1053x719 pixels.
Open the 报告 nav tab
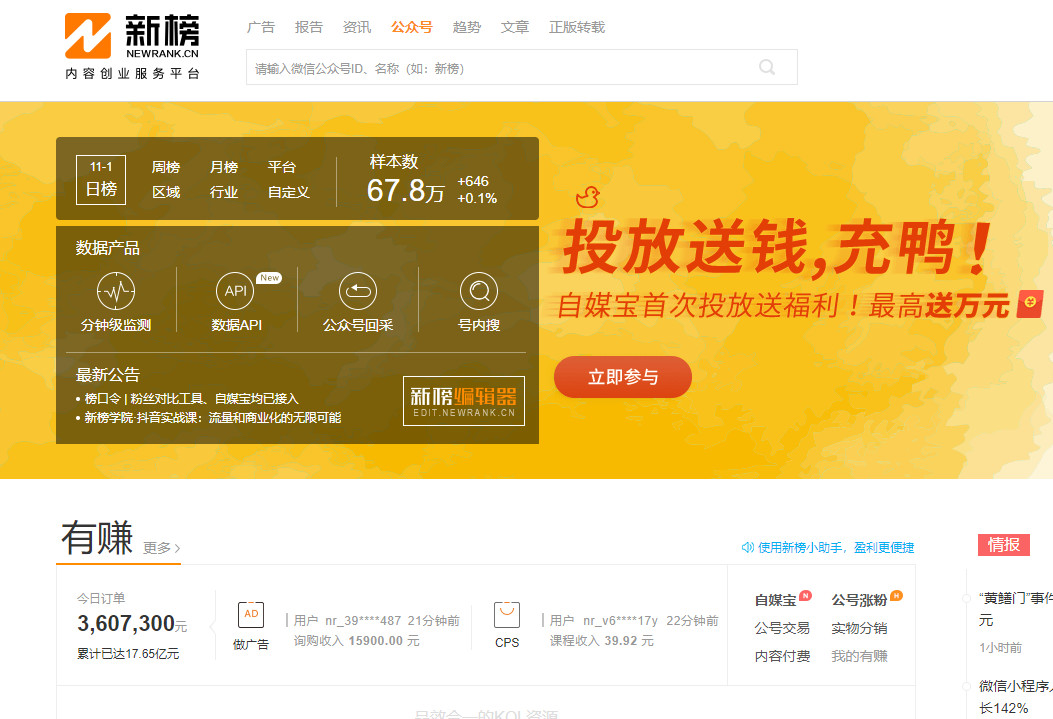tap(309, 27)
